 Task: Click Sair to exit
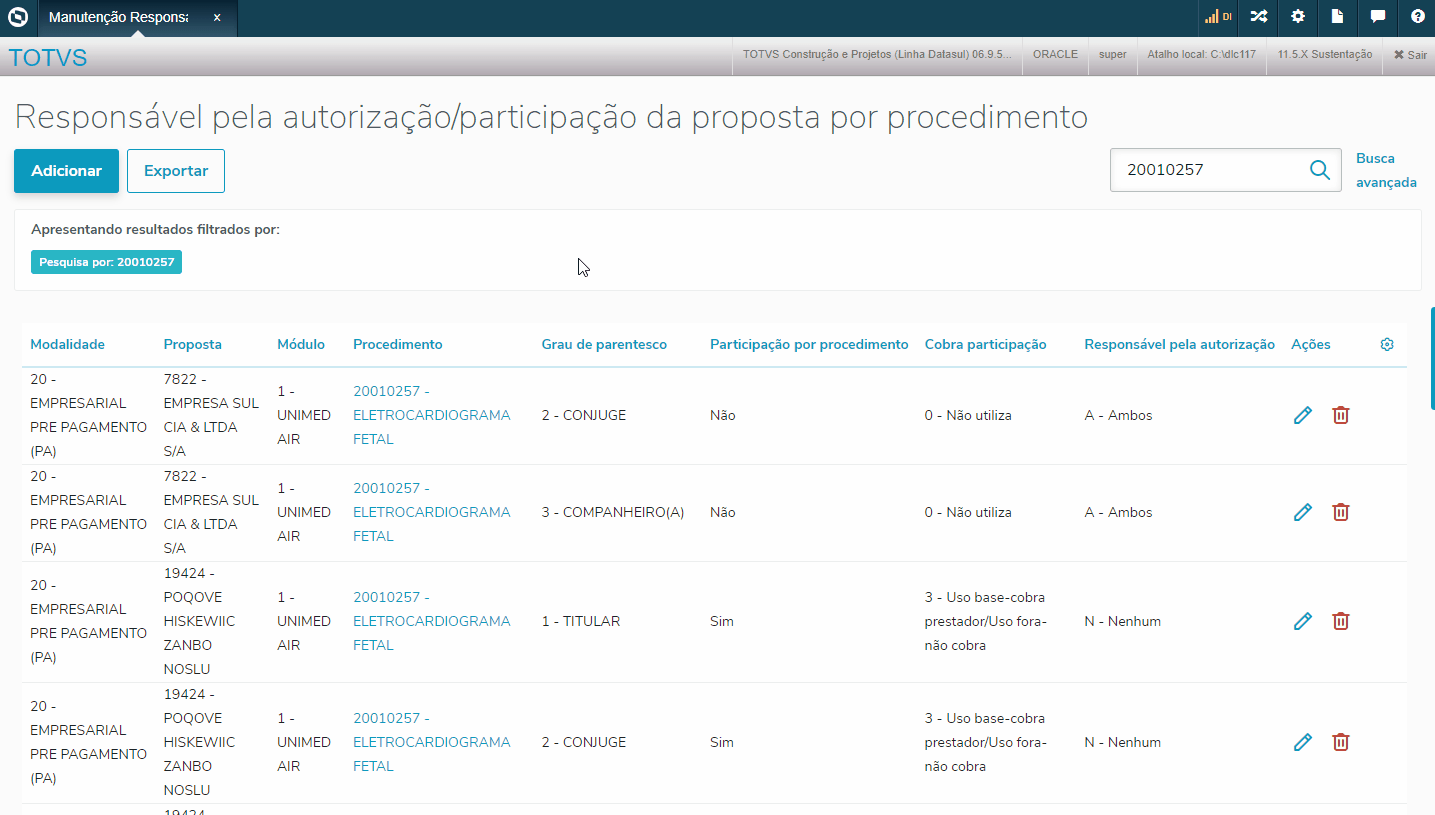tap(1410, 55)
